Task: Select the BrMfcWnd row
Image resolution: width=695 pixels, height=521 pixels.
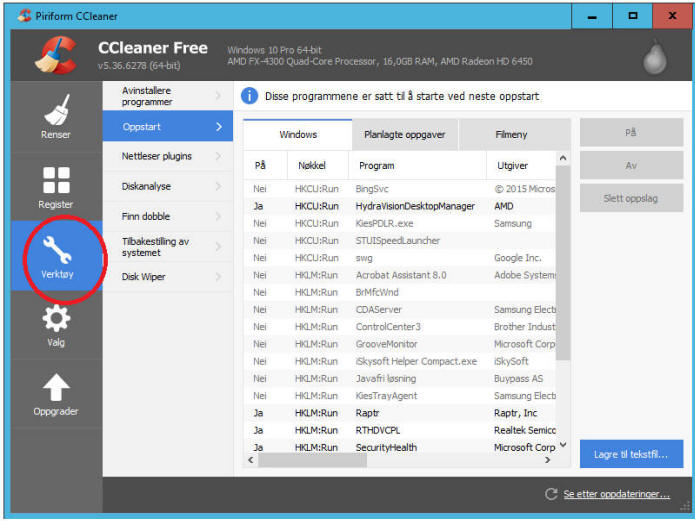Action: (x=400, y=292)
